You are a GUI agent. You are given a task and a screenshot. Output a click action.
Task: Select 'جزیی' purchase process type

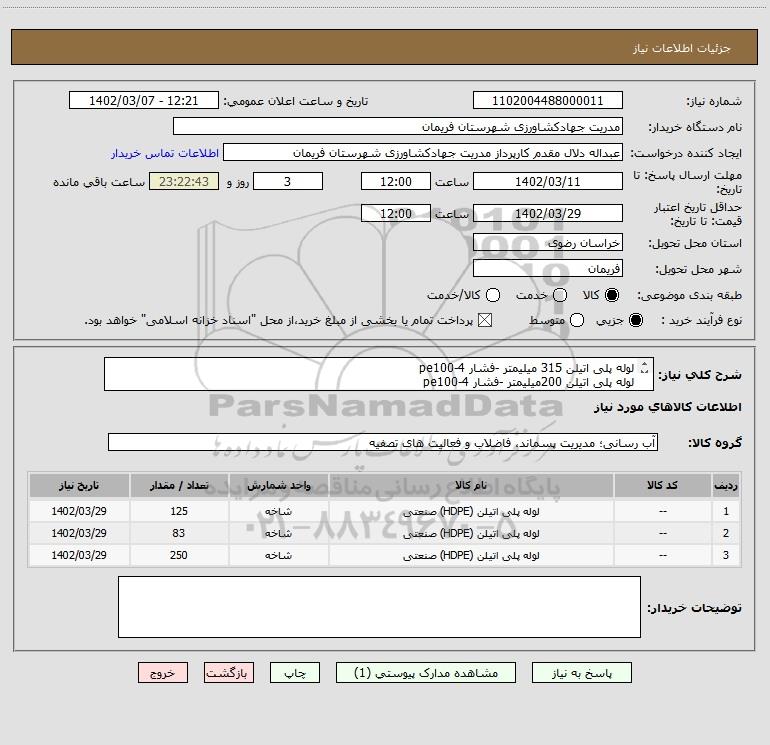(x=638, y=321)
